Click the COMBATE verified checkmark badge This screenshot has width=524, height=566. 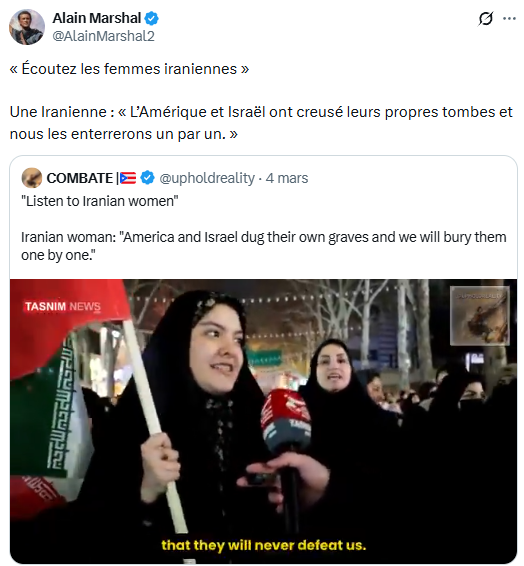click(x=147, y=178)
